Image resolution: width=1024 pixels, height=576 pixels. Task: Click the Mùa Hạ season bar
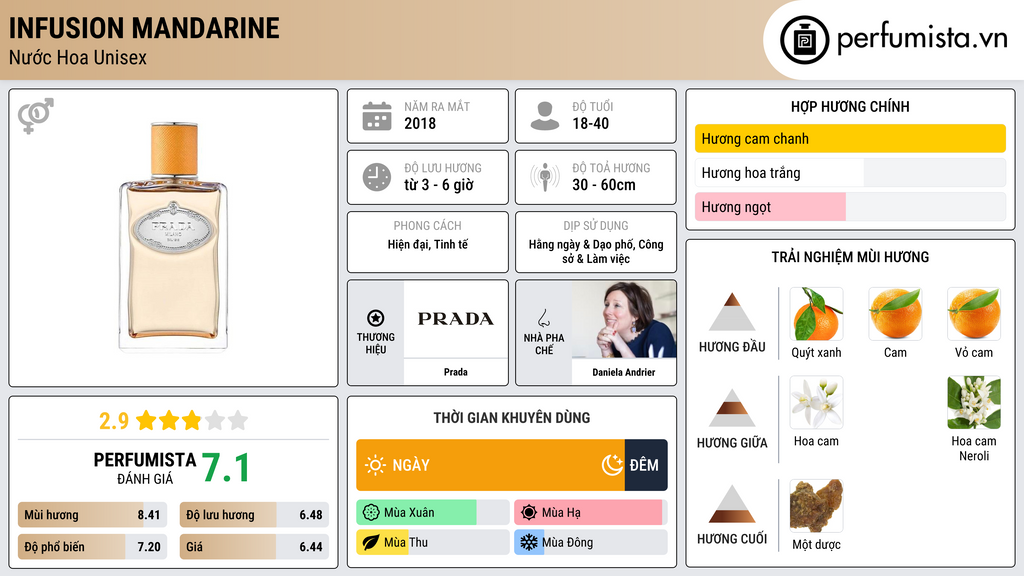coord(590,513)
